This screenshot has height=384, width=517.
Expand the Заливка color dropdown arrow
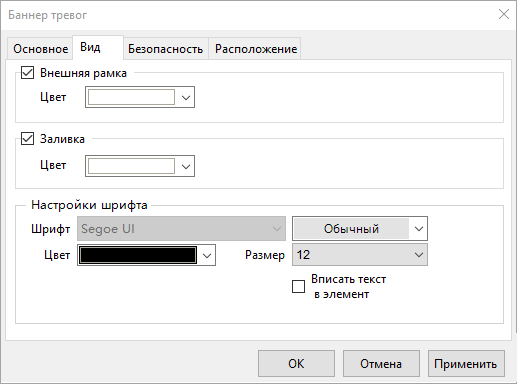pyautogui.click(x=186, y=166)
